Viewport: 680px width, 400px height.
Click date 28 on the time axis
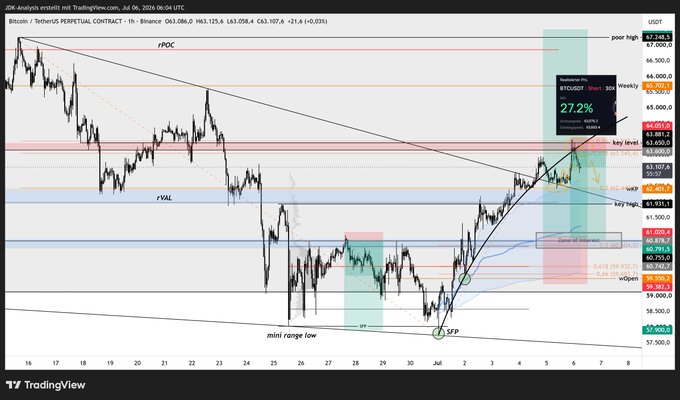(x=356, y=363)
